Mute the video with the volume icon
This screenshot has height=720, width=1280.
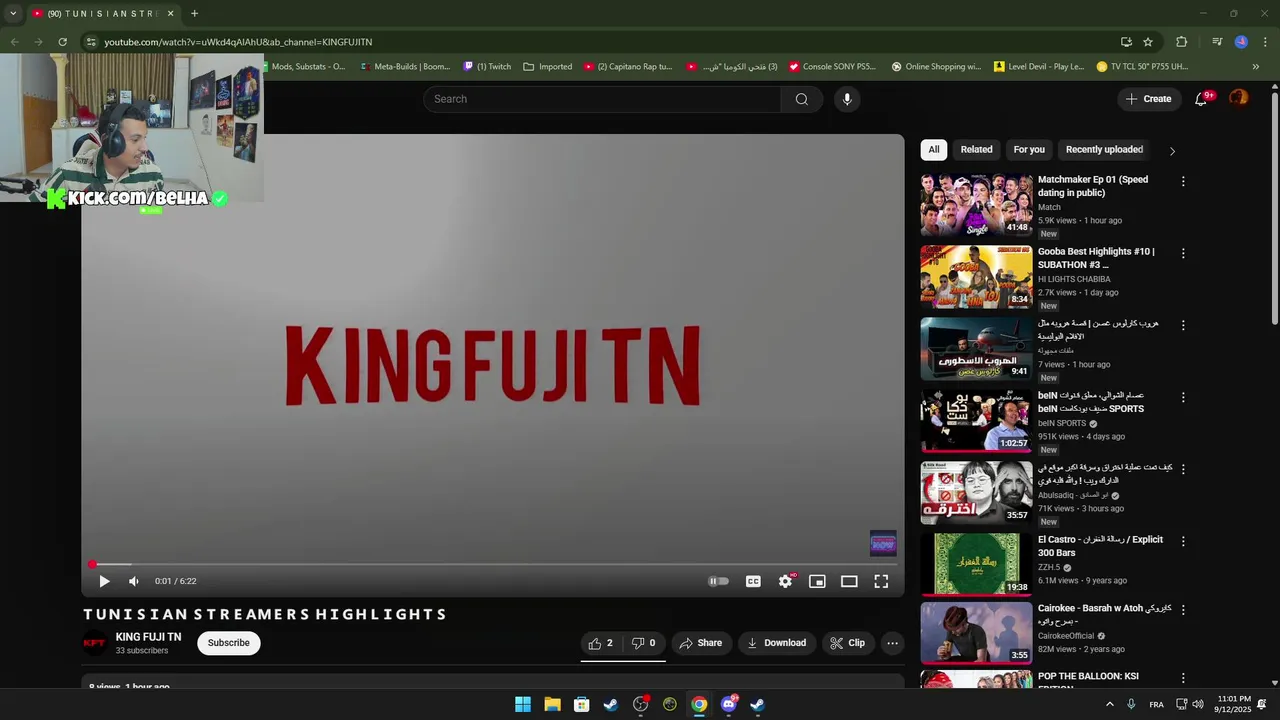click(x=134, y=581)
